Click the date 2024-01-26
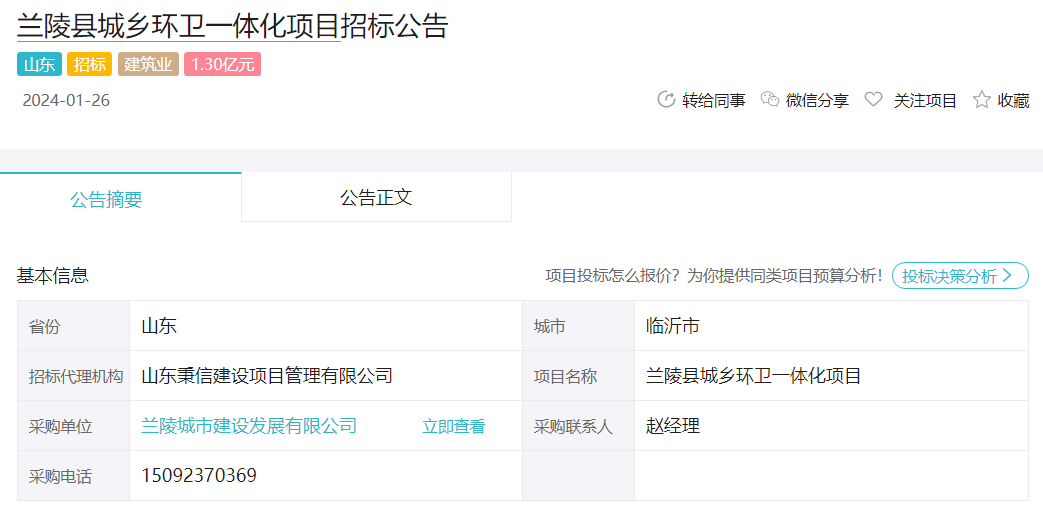Viewport: 1043px width, 507px height. 66,100
